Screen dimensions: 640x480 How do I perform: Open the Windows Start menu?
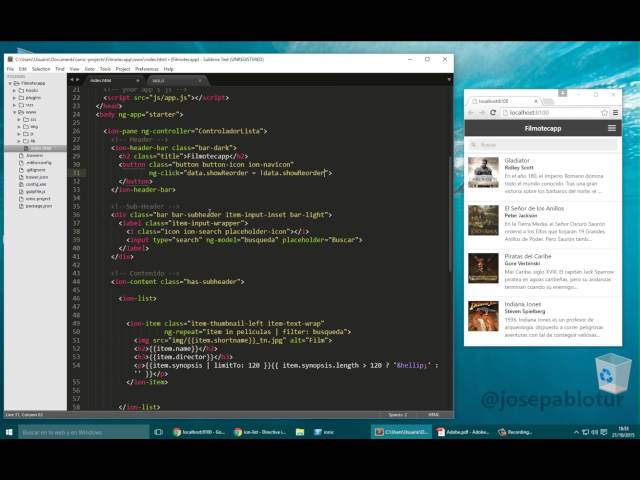point(9,432)
